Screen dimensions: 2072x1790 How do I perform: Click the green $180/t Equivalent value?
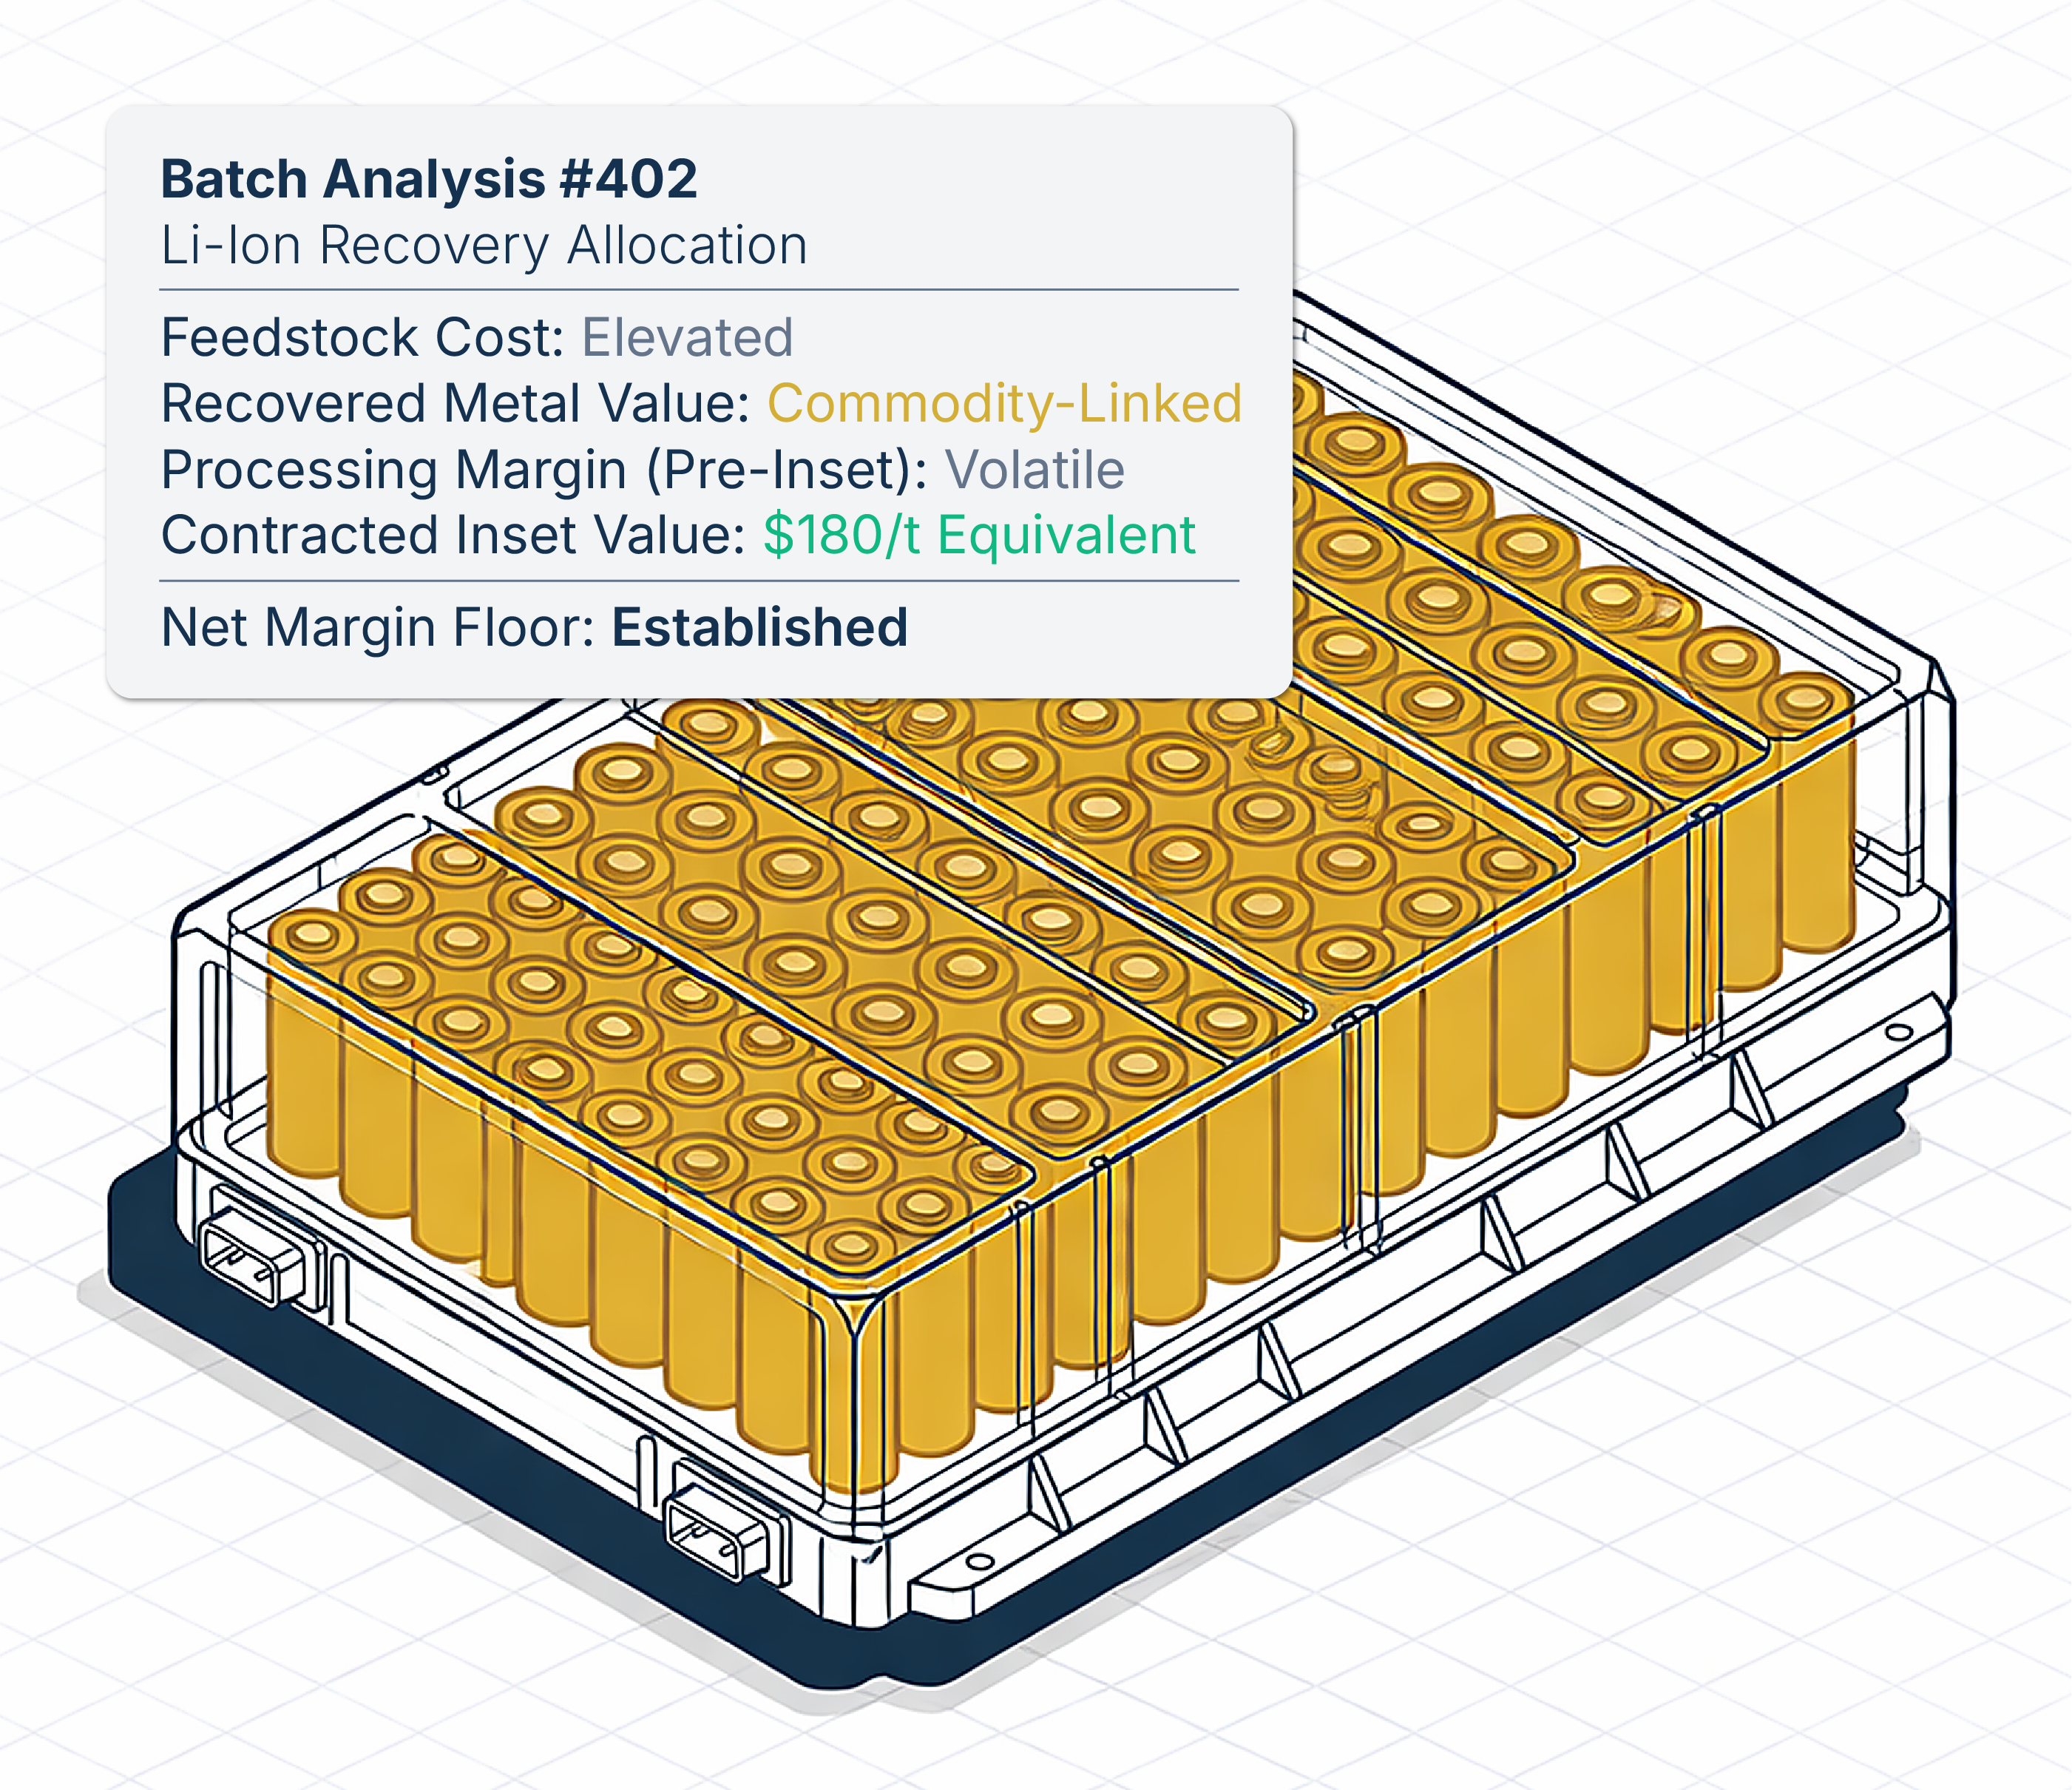[979, 534]
